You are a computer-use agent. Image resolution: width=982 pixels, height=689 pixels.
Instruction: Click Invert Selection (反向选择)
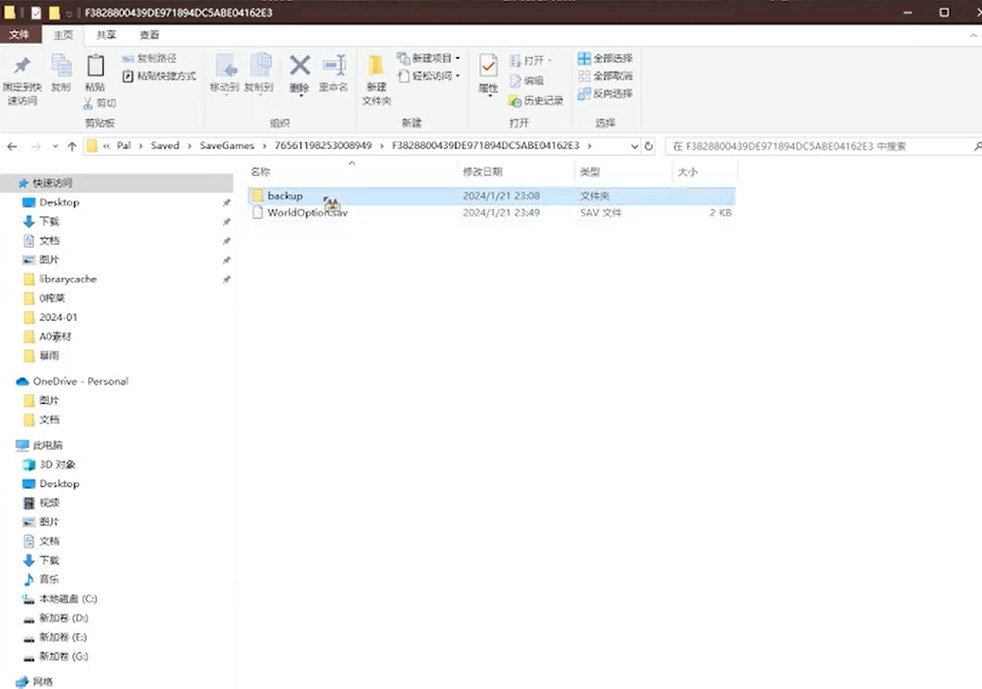605,93
